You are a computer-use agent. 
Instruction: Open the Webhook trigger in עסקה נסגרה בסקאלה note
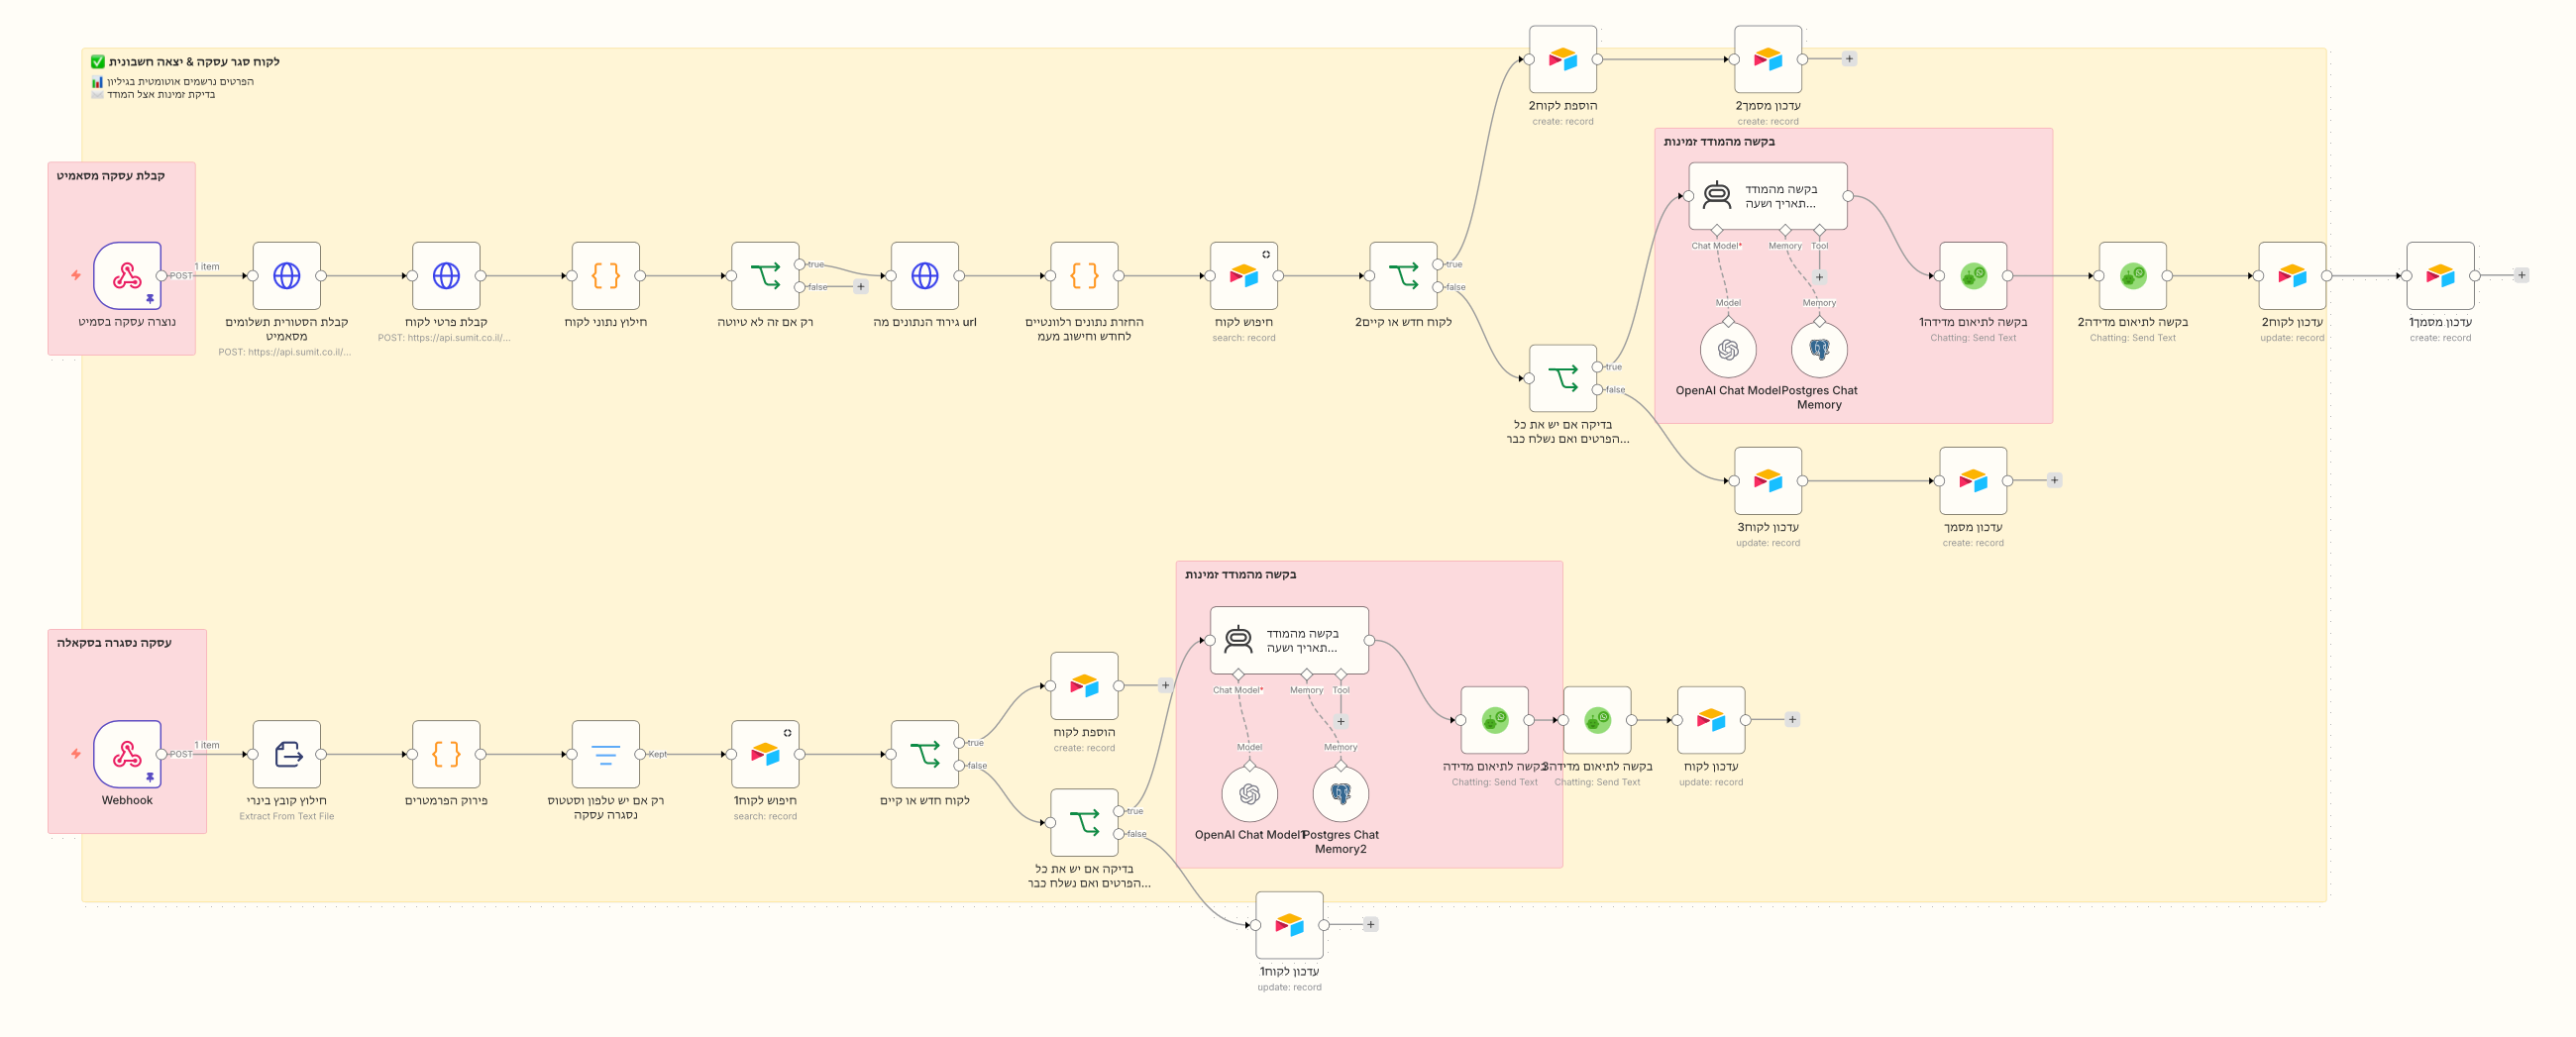tap(127, 754)
